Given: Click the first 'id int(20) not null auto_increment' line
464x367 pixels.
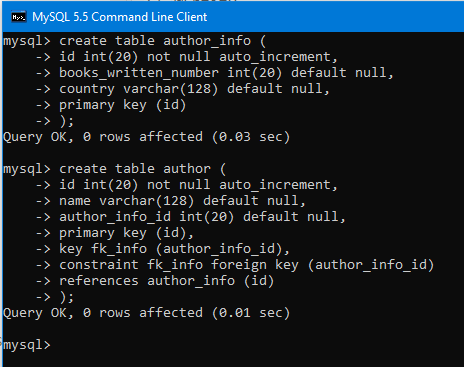Looking at the screenshot, I should pos(198,57).
